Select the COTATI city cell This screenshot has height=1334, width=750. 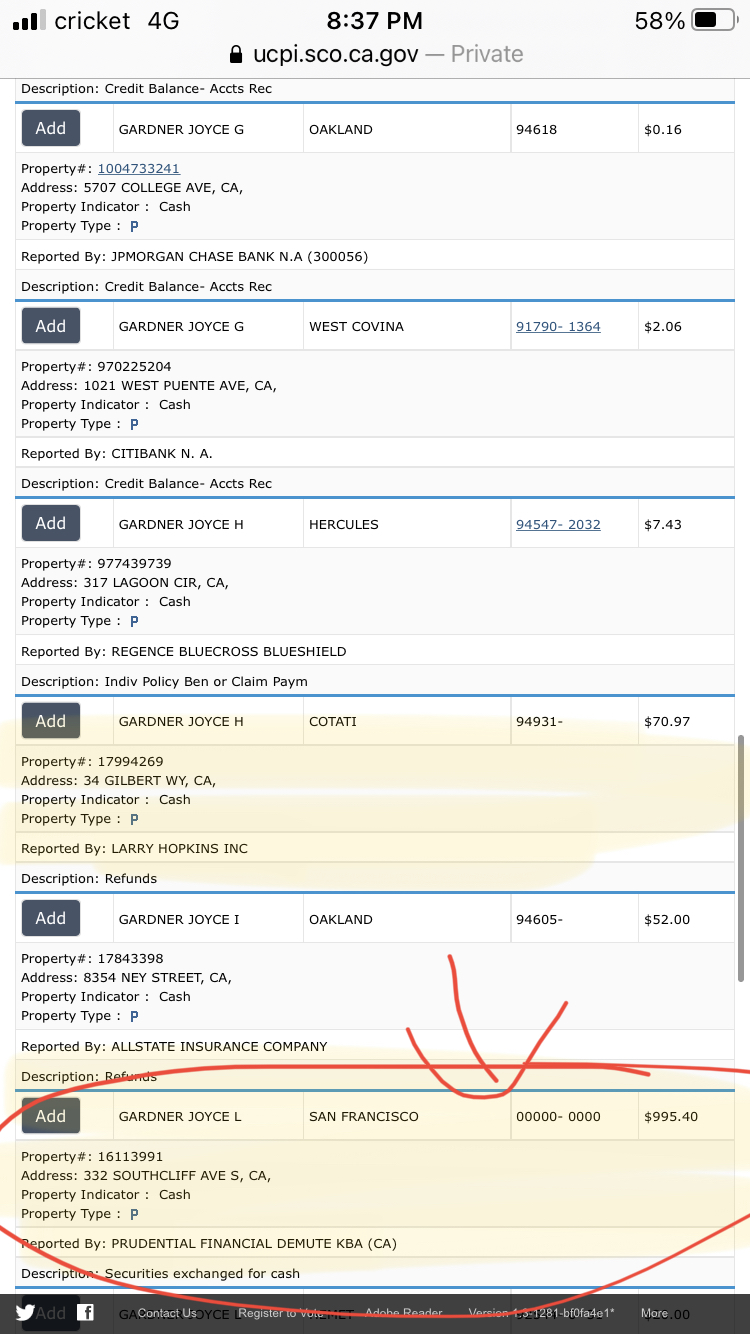point(406,721)
